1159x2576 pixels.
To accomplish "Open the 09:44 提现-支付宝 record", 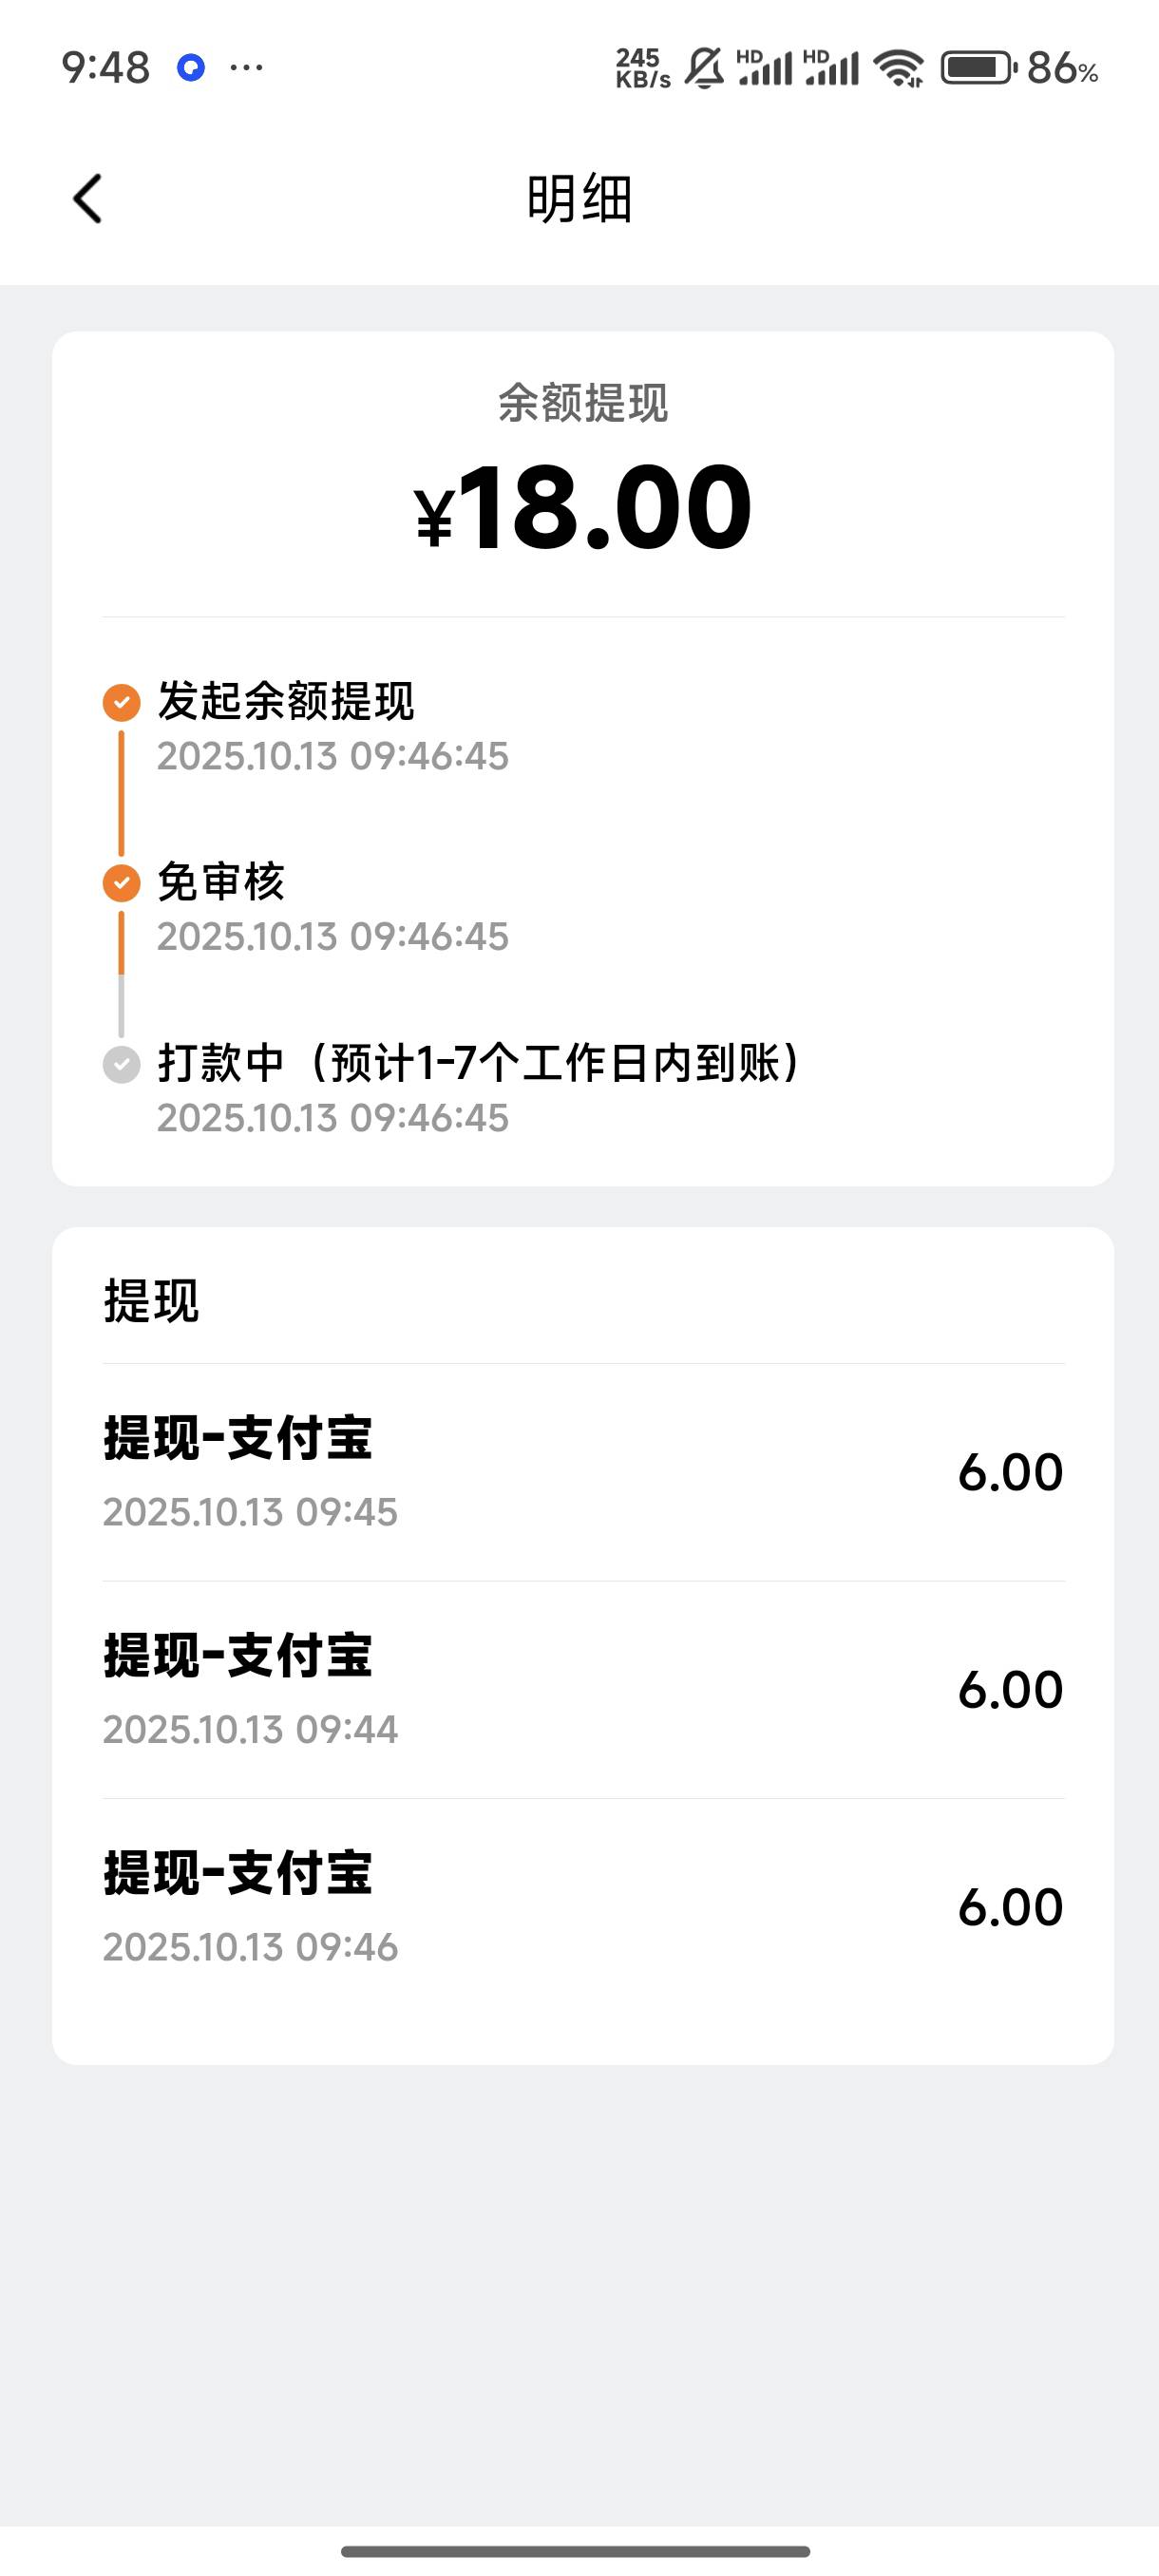I will click(582, 1689).
